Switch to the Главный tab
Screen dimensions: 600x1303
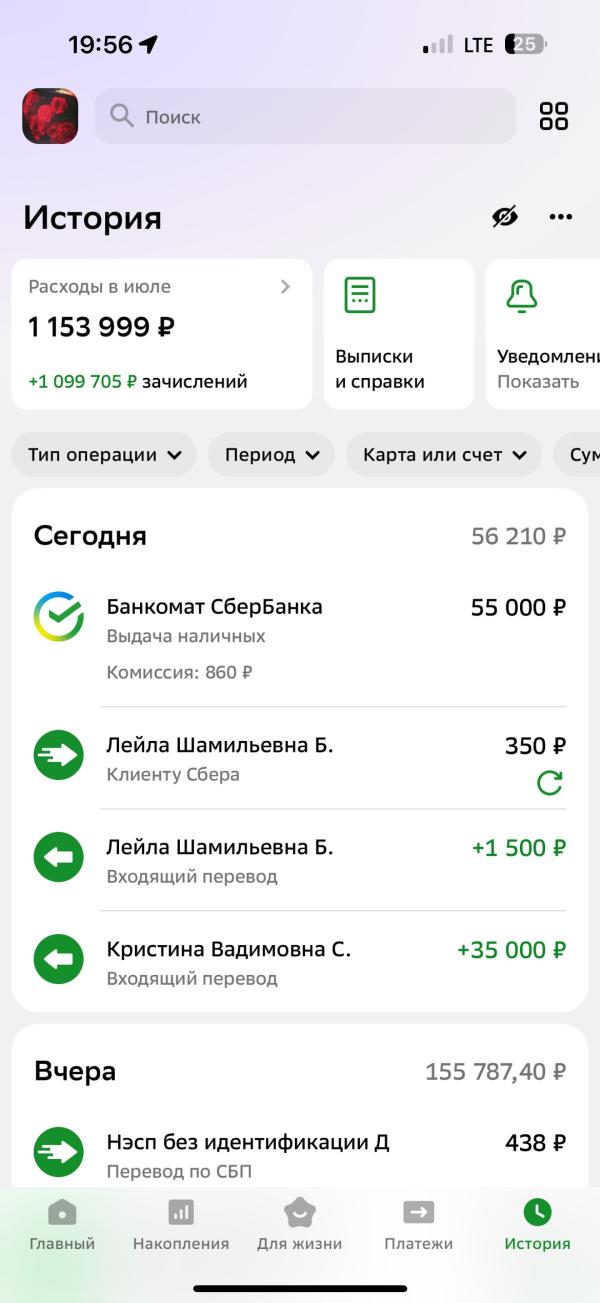click(x=62, y=1226)
